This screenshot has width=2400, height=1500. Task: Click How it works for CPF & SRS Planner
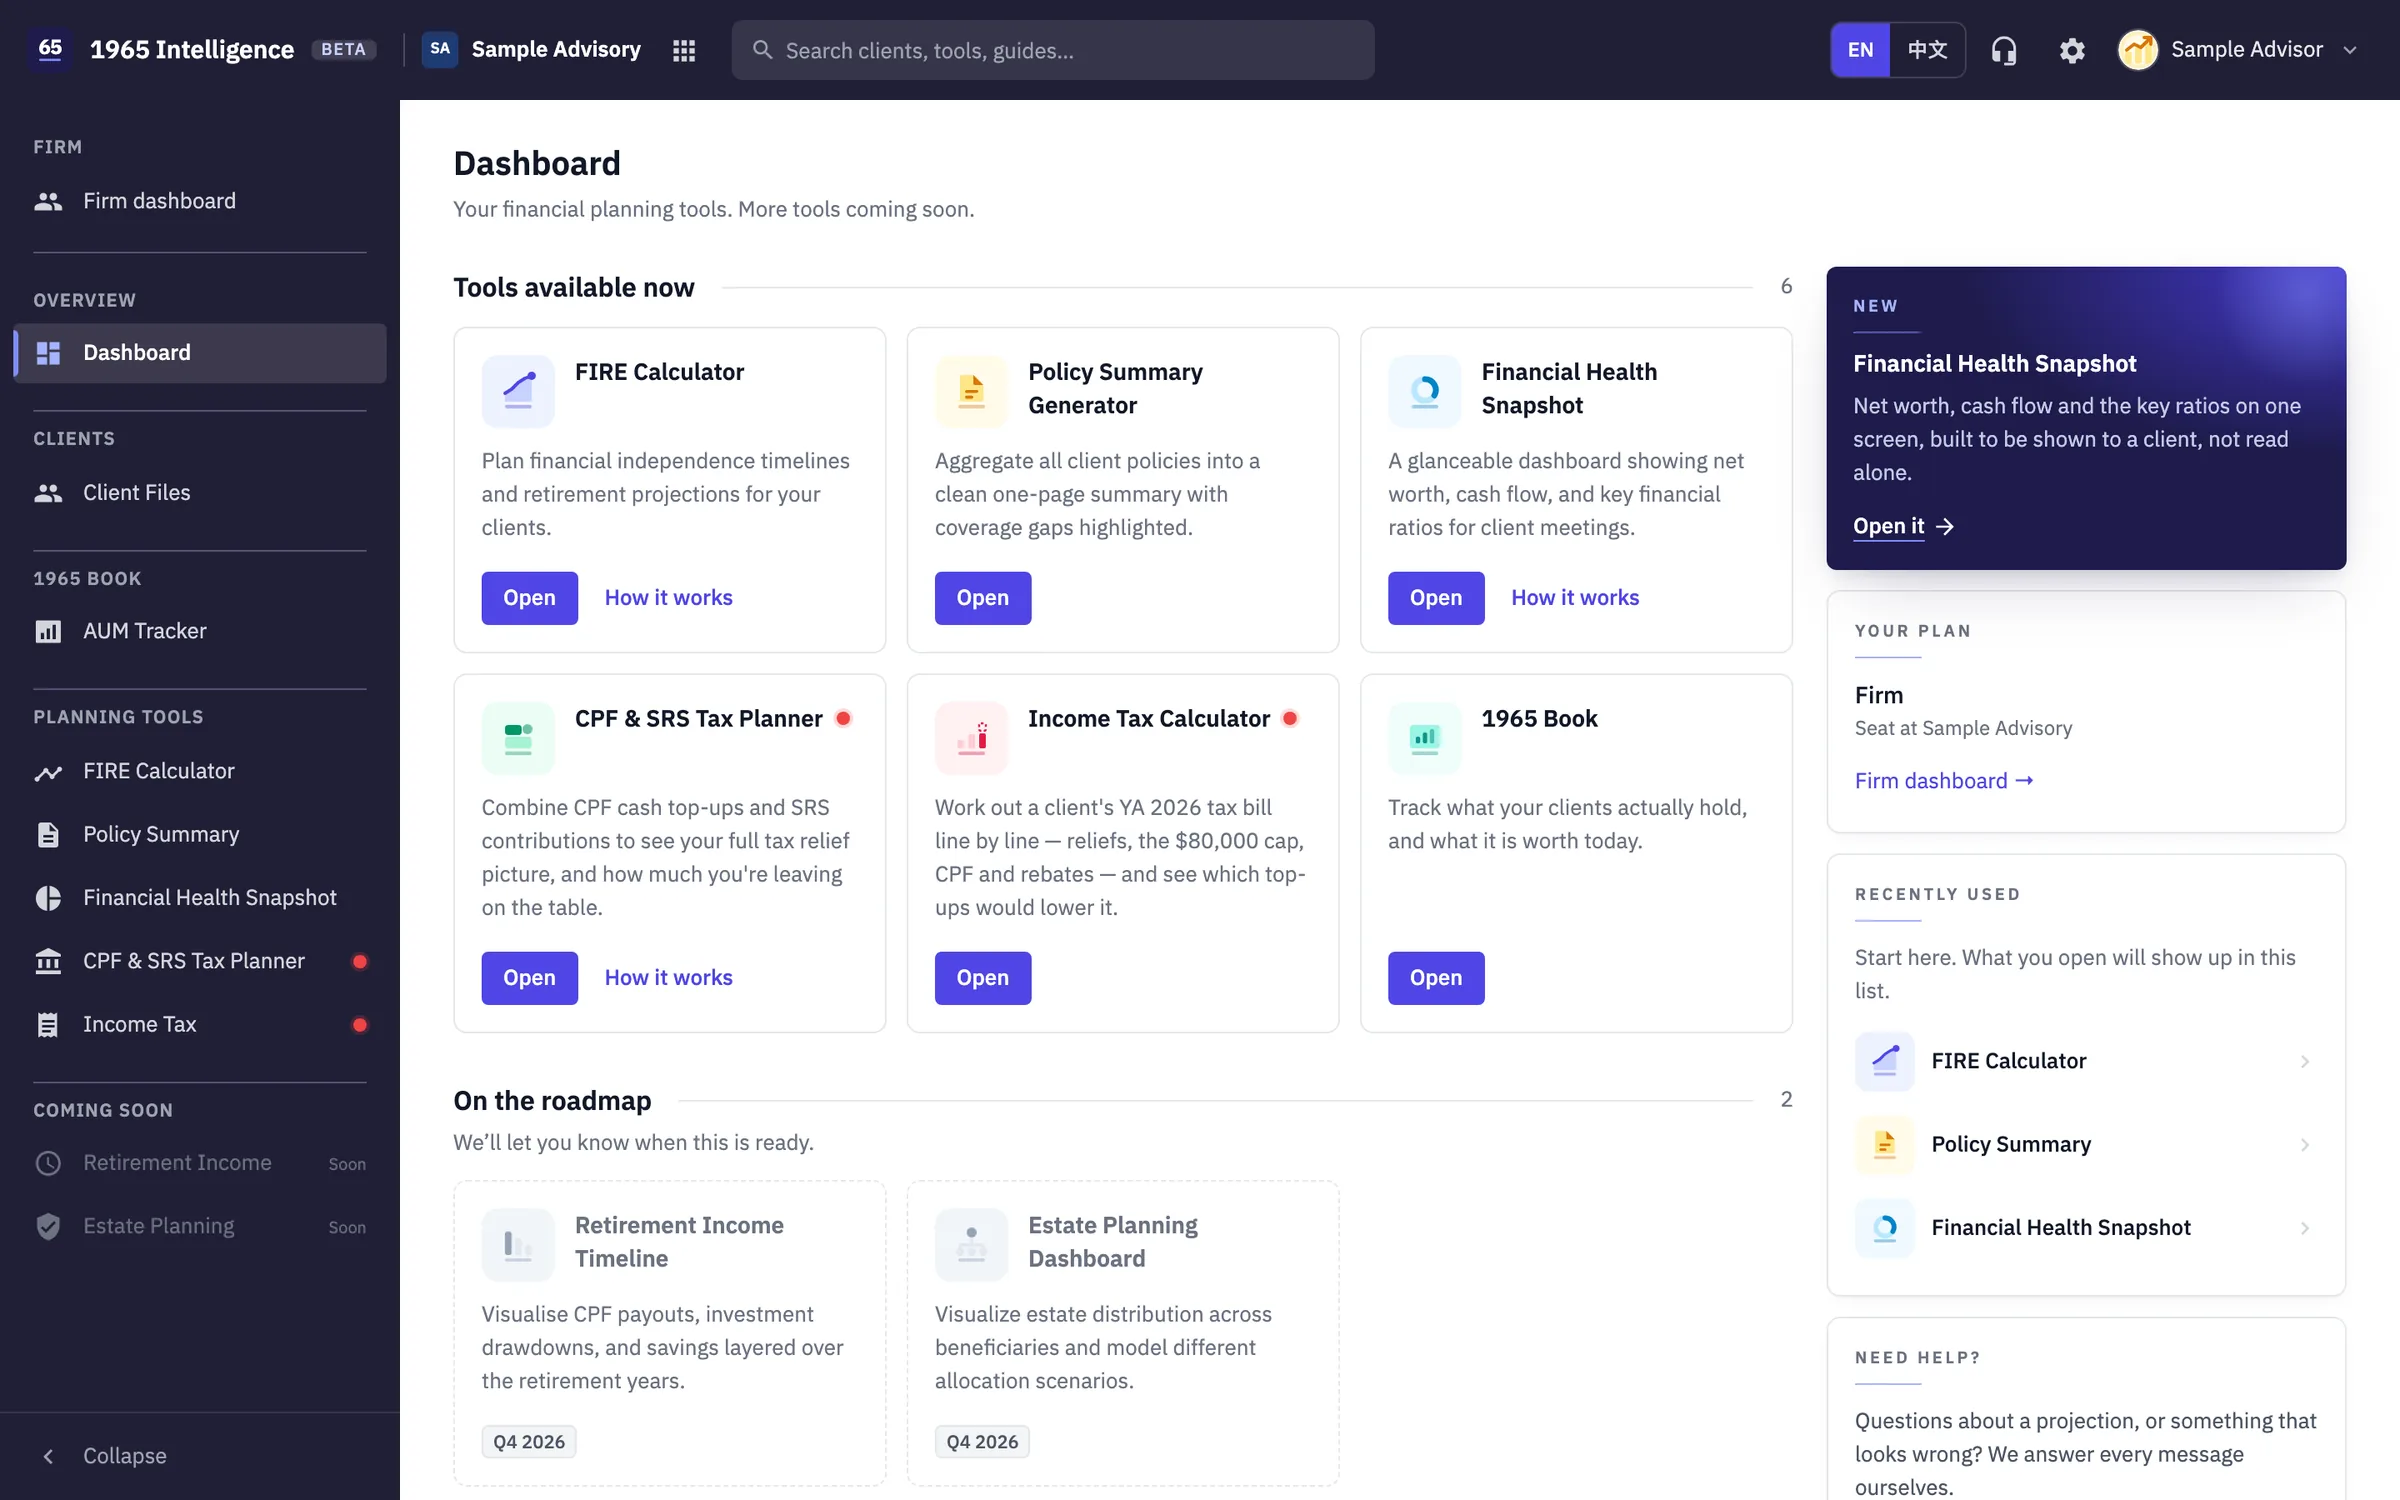668,977
